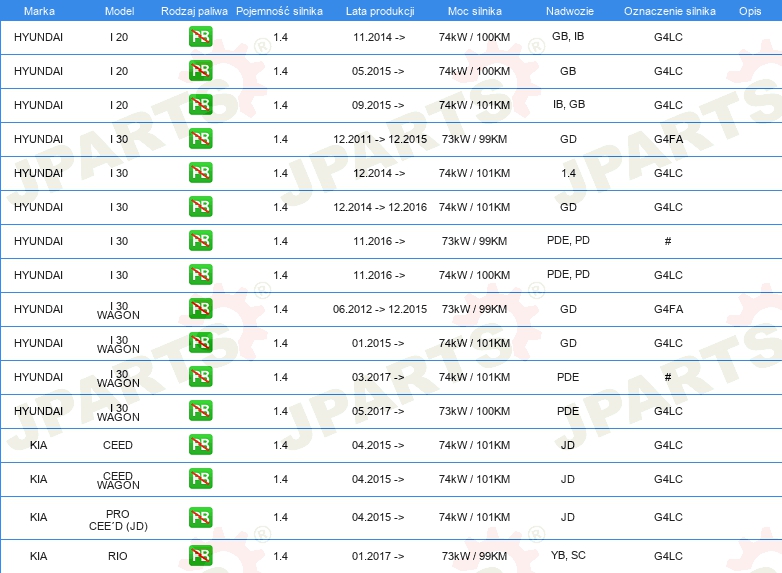This screenshot has height=573, width=782.
Task: Select the '01.2015 ->' production date cell
Action: 378,343
